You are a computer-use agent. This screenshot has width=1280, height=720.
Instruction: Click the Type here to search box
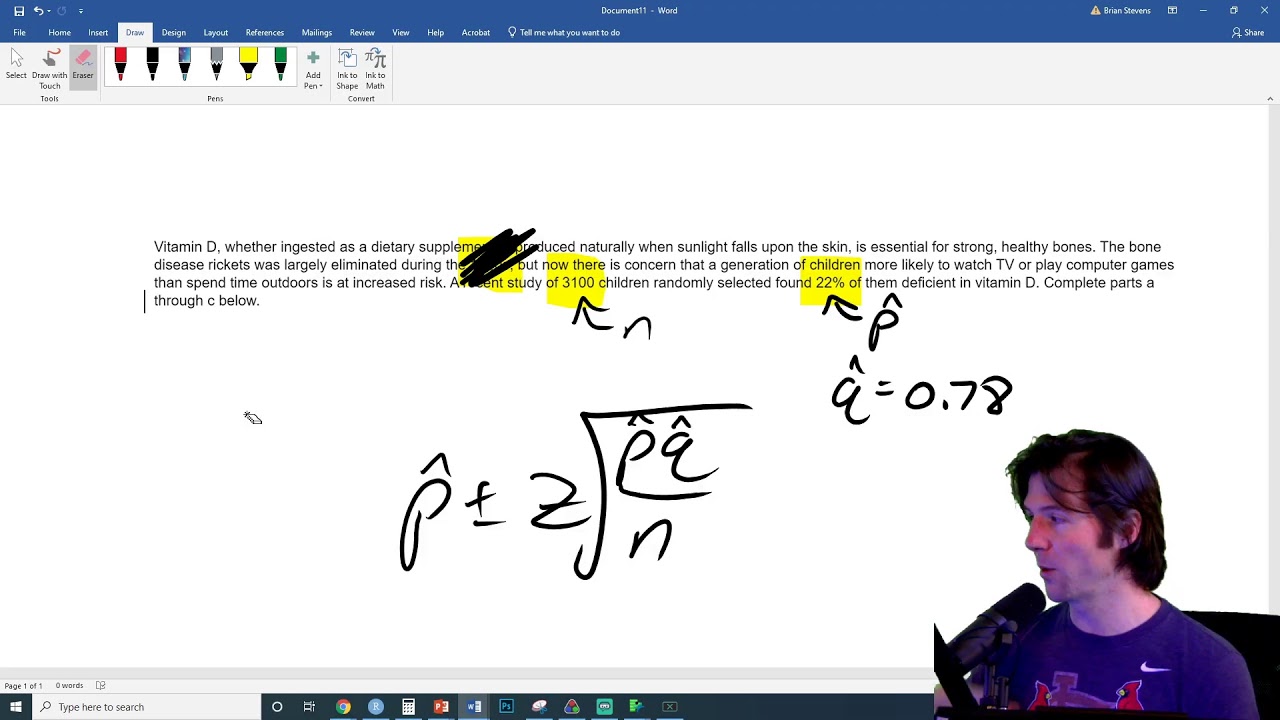(146, 707)
